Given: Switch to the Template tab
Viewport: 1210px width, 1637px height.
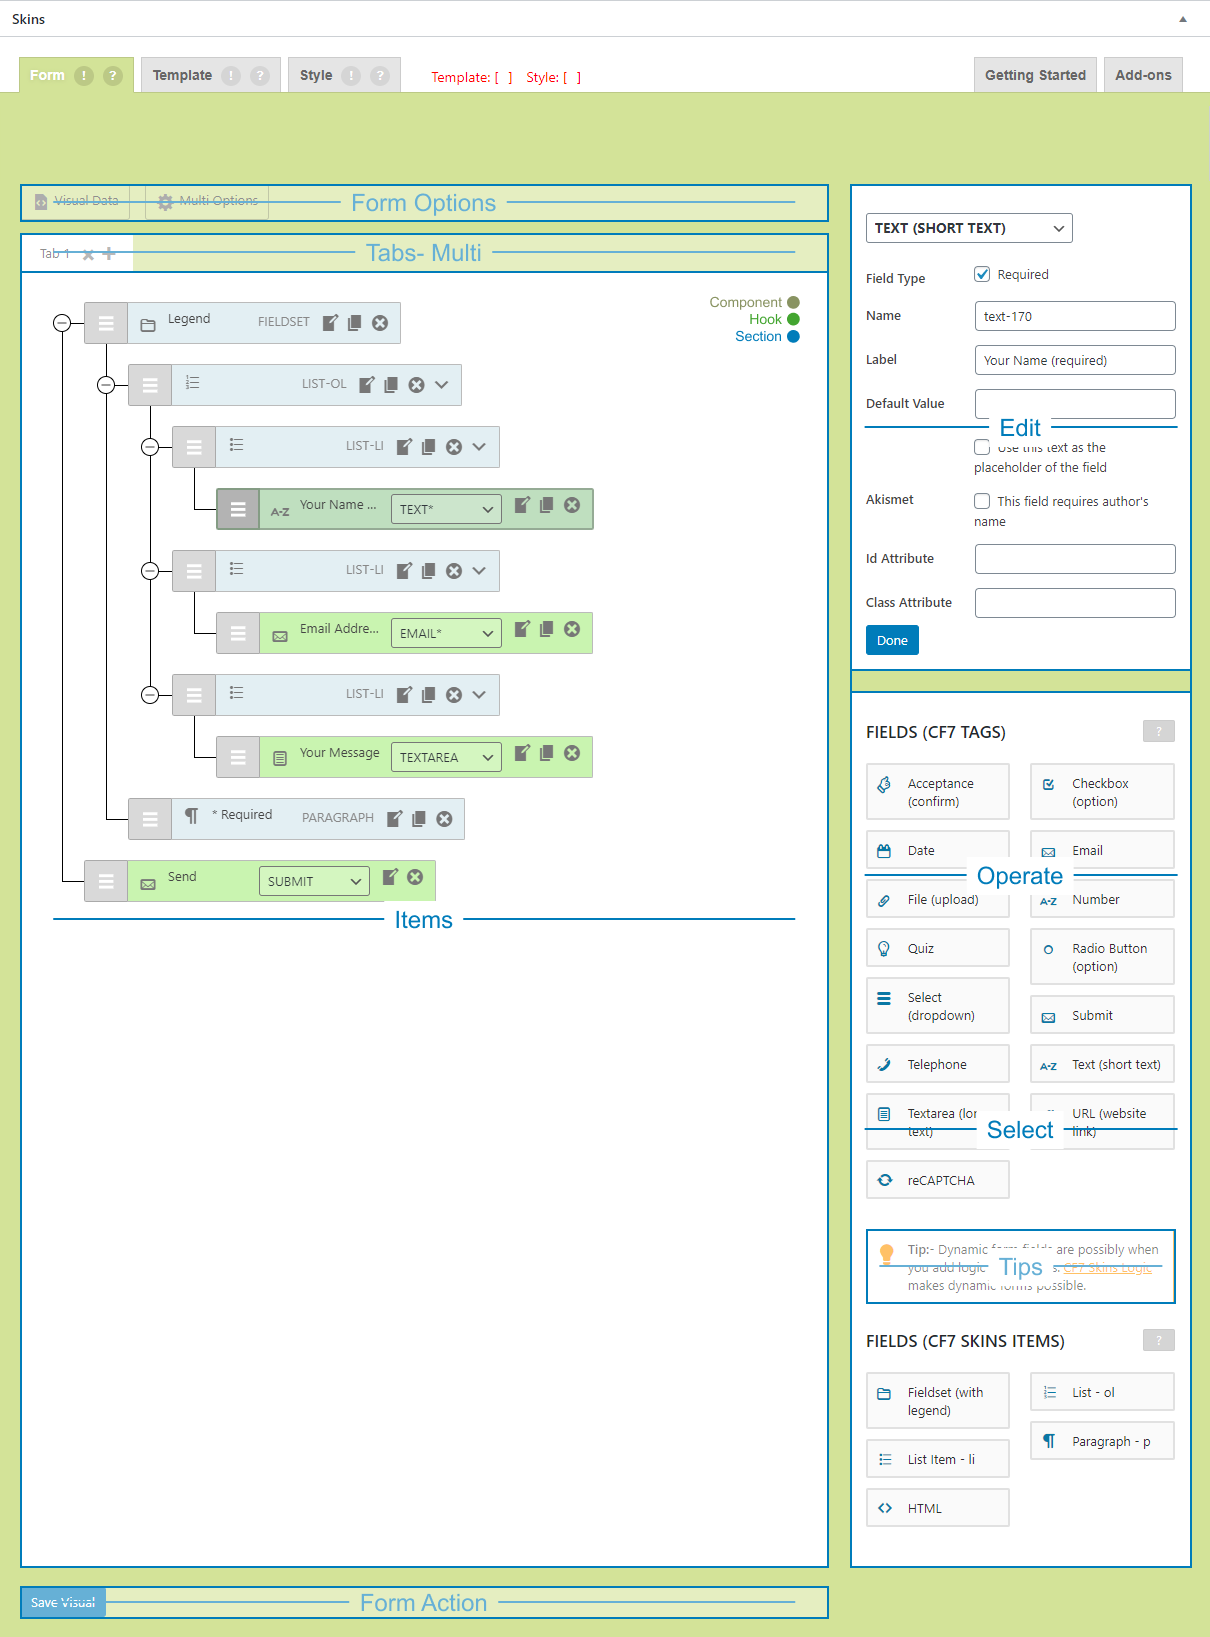Looking at the screenshot, I should click(182, 75).
